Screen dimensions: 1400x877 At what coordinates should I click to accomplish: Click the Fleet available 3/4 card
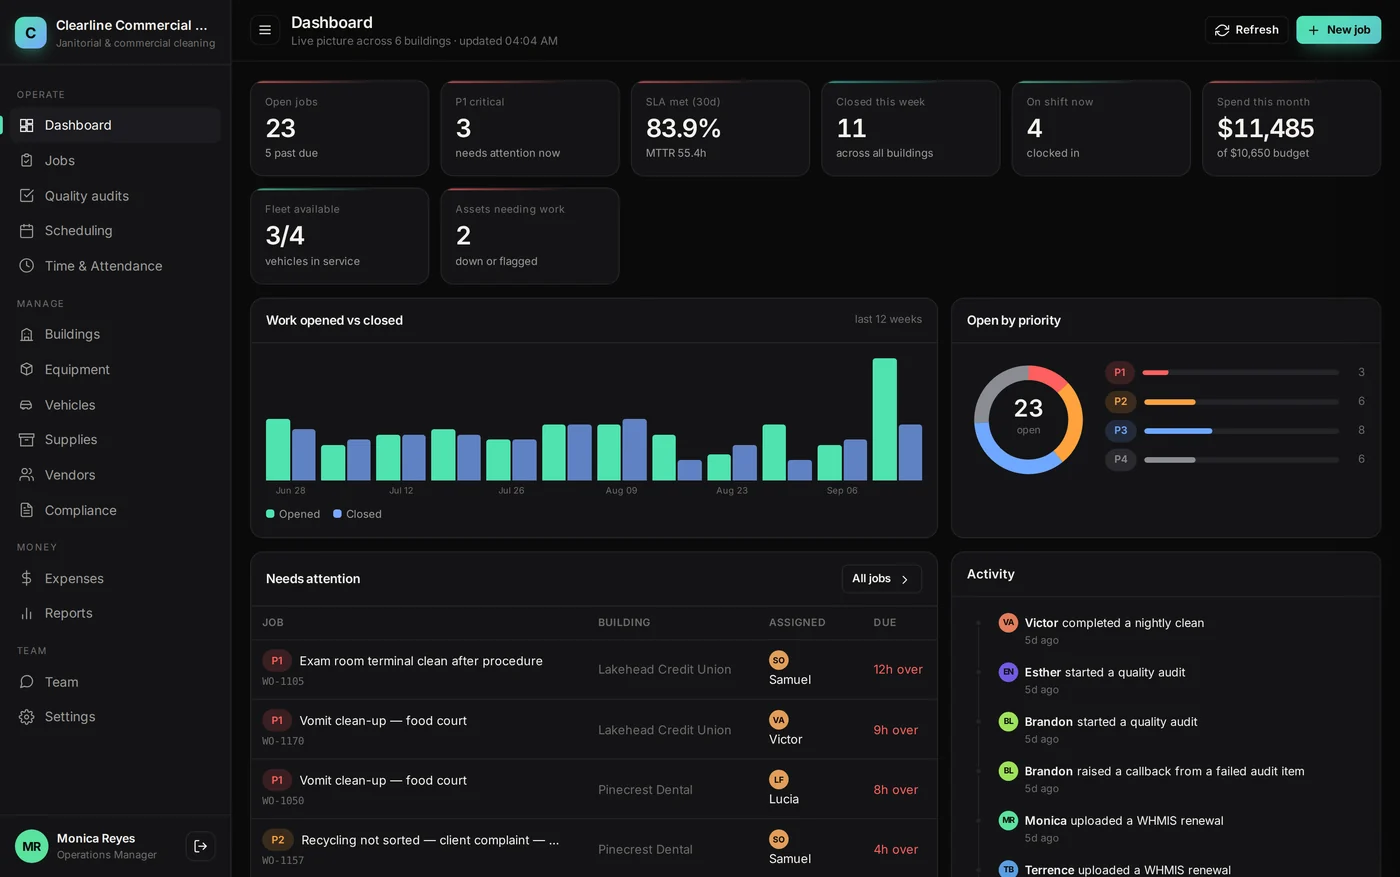[340, 236]
